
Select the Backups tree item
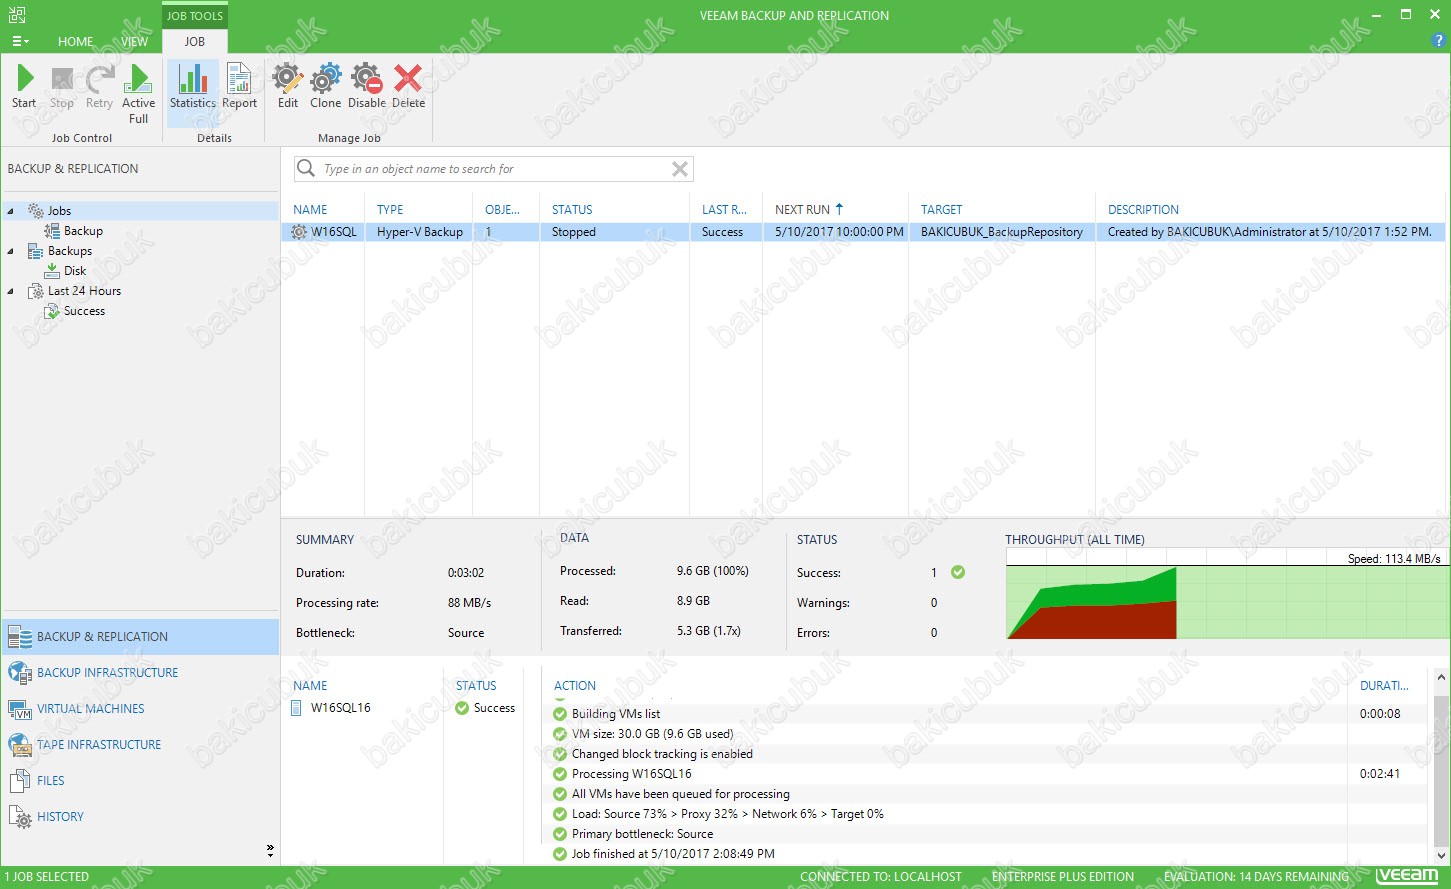pyautogui.click(x=69, y=251)
